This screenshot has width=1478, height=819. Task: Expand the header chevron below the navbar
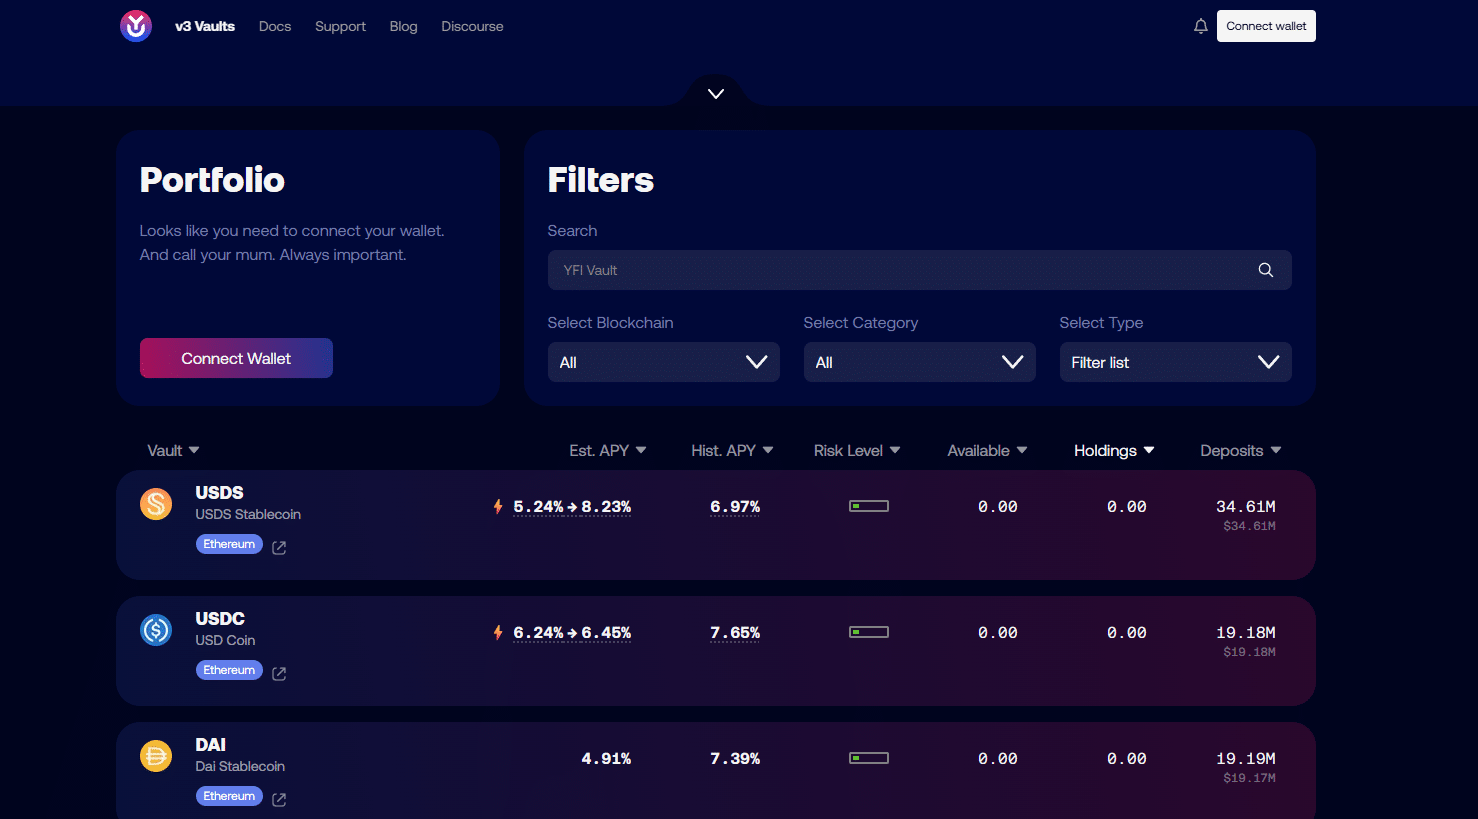pyautogui.click(x=716, y=93)
